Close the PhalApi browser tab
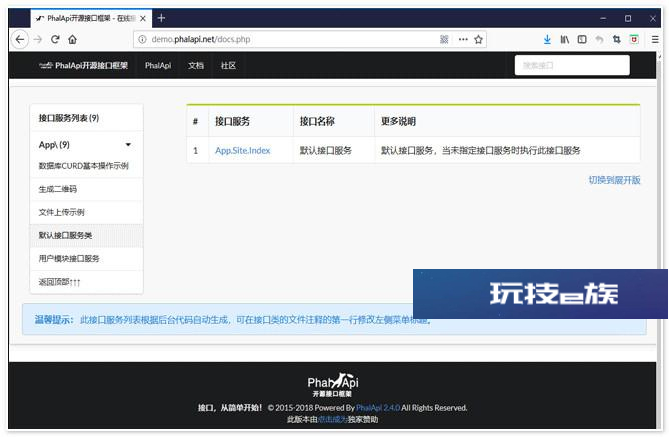 coord(143,18)
